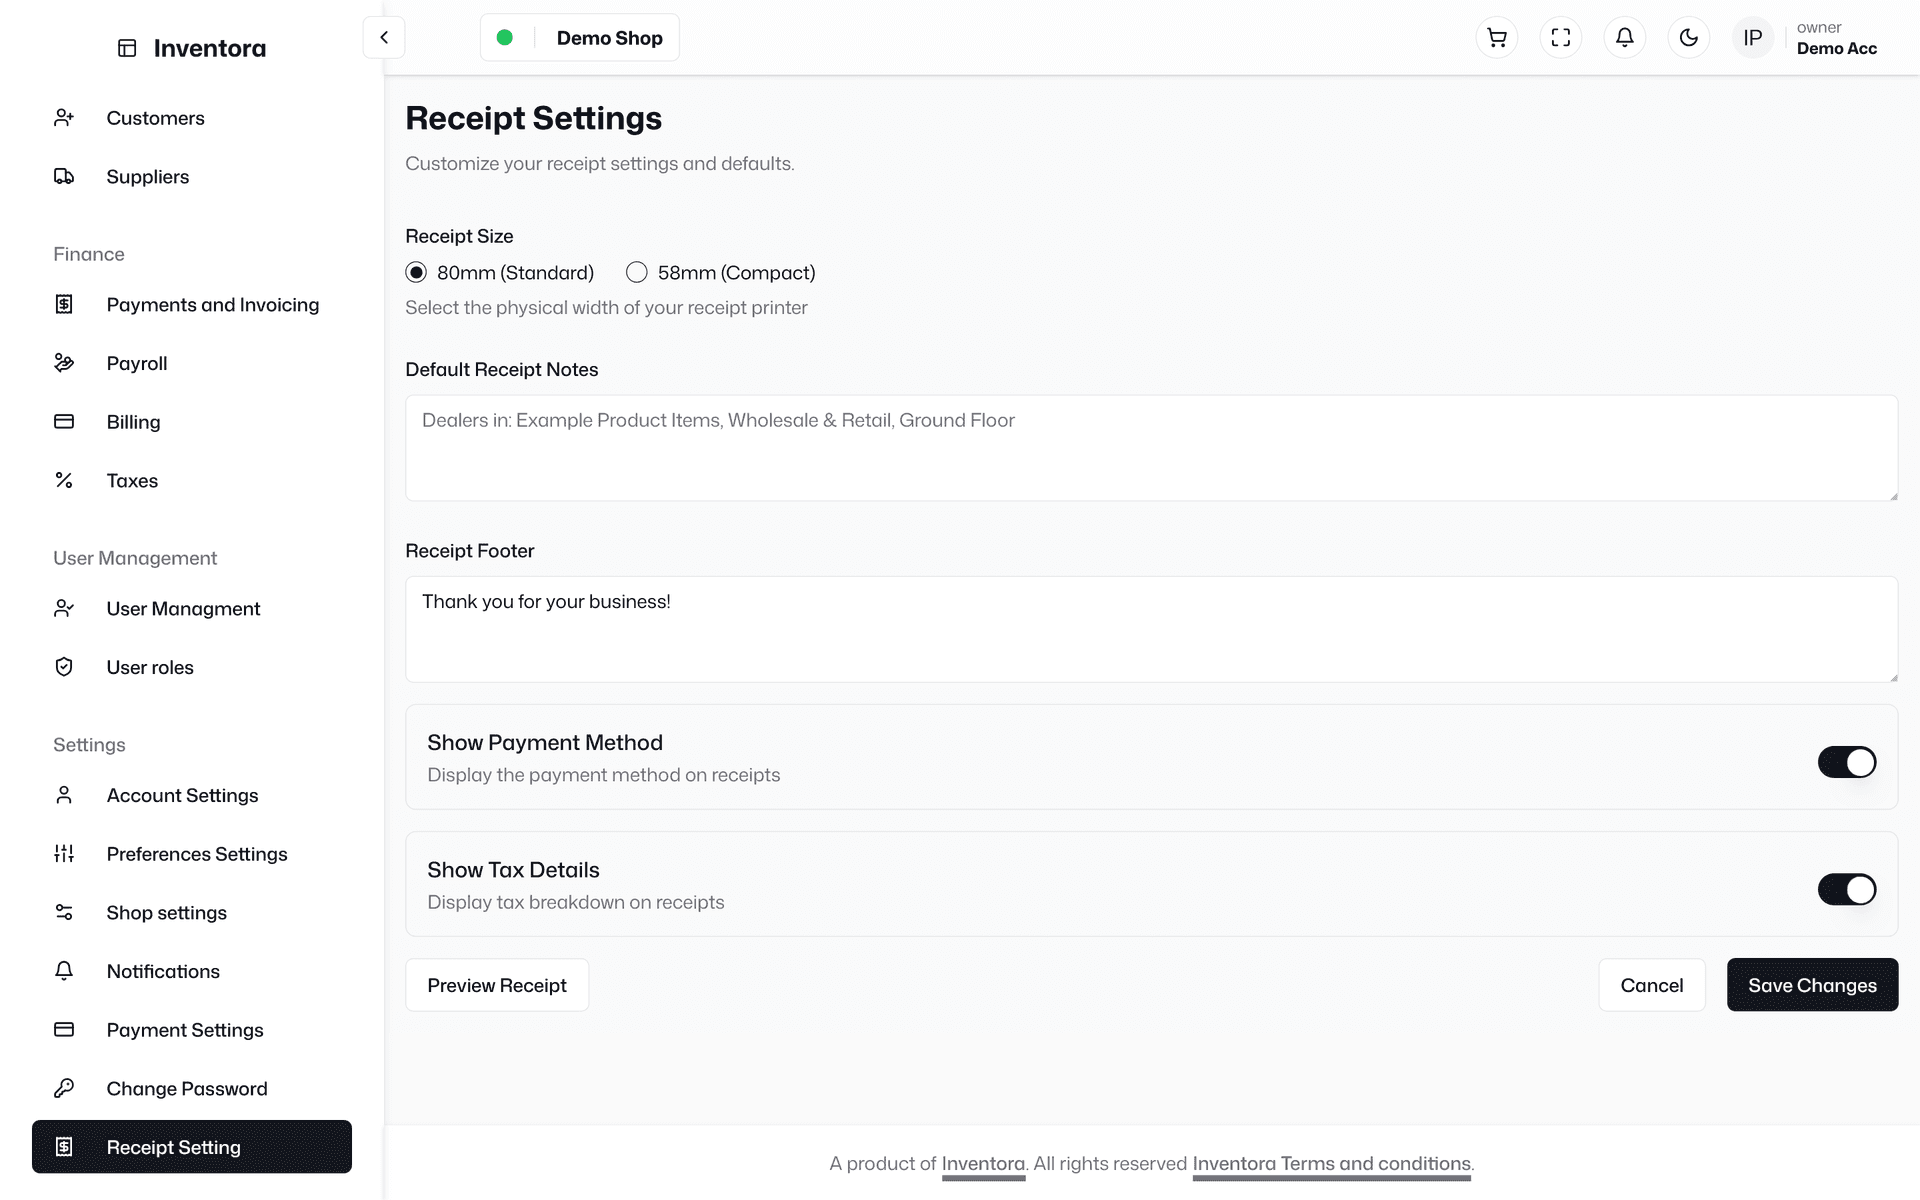Viewport: 1920px width, 1200px height.
Task: Click the Payroll icon in sidebar
Action: coord(64,363)
